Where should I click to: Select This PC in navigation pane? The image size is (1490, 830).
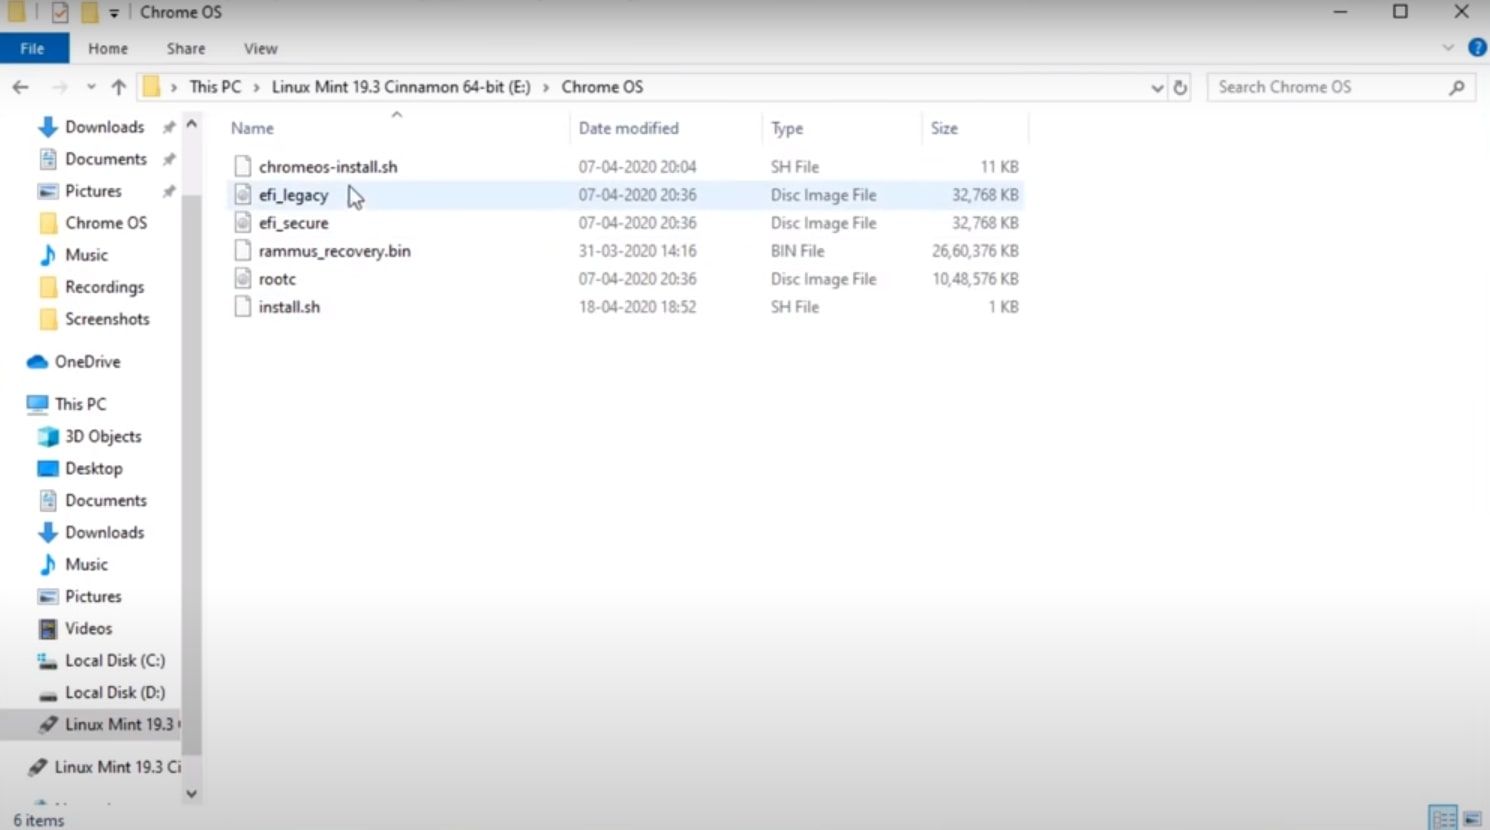80,404
